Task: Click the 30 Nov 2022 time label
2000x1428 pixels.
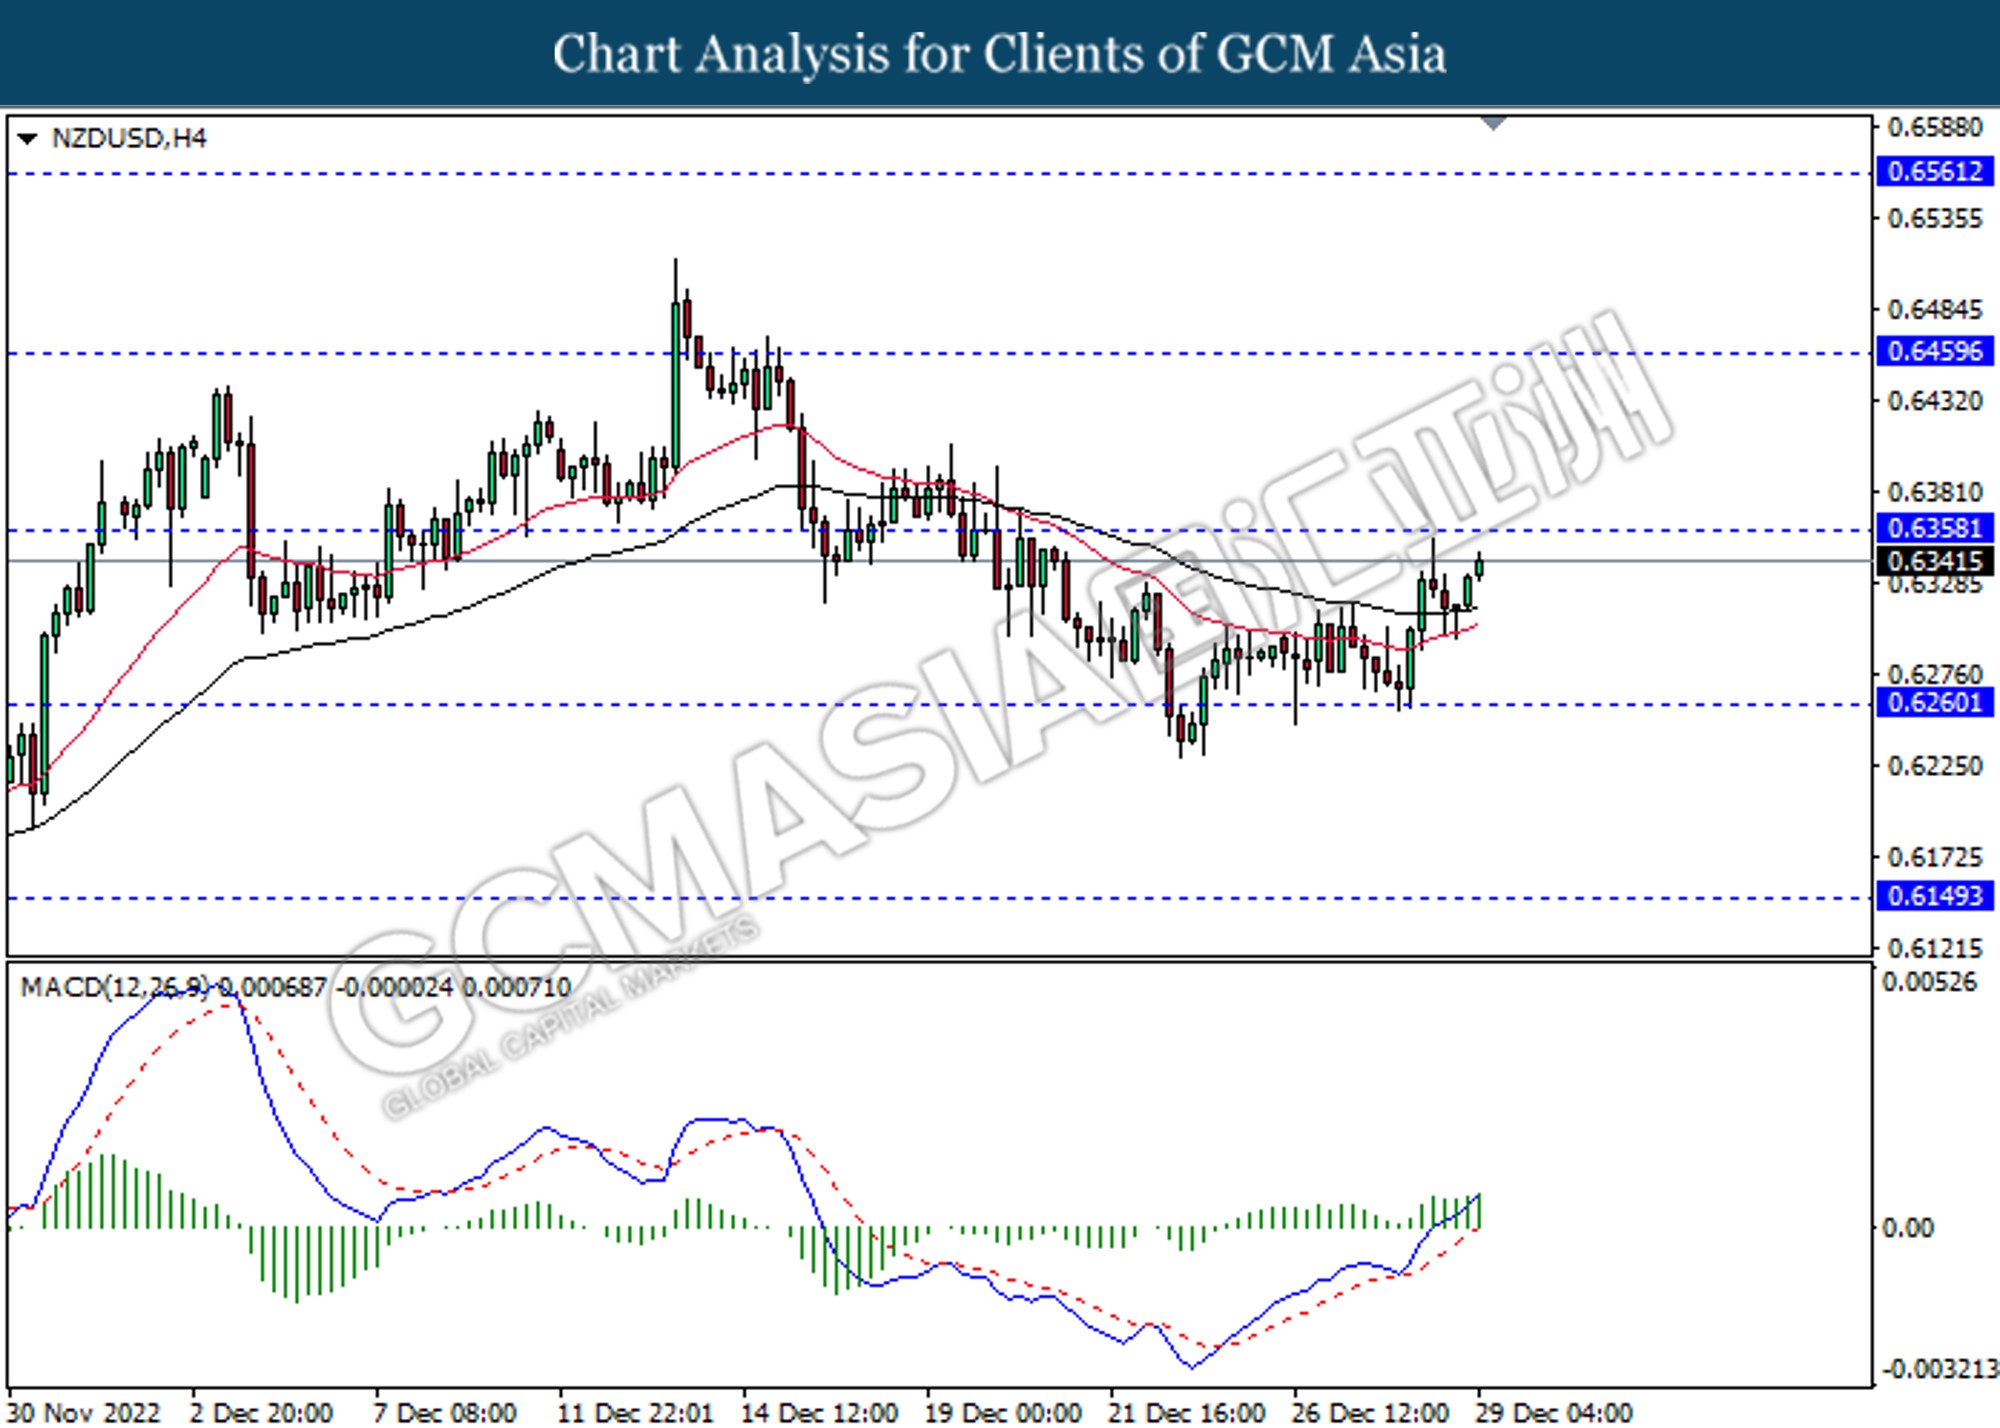Action: (x=84, y=1413)
